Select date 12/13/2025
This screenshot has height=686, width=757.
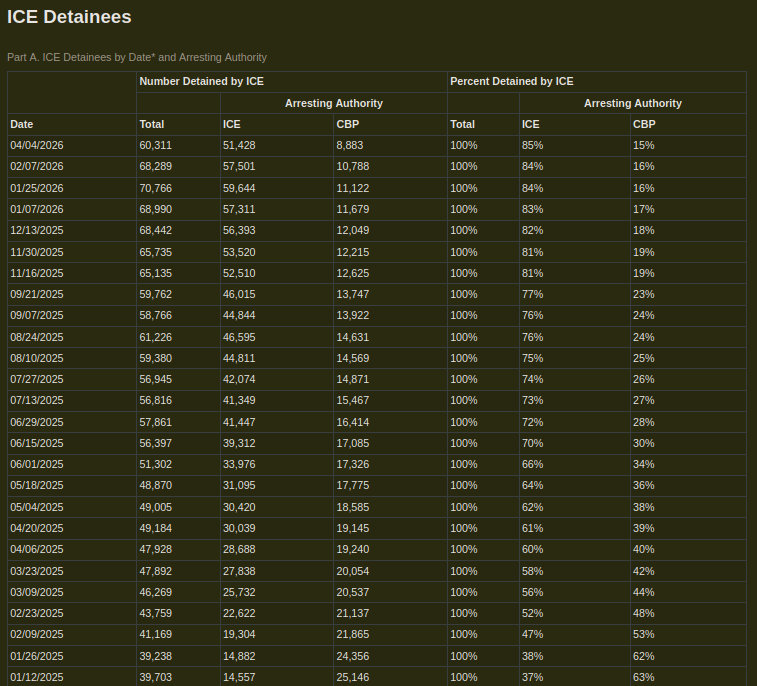[37, 230]
